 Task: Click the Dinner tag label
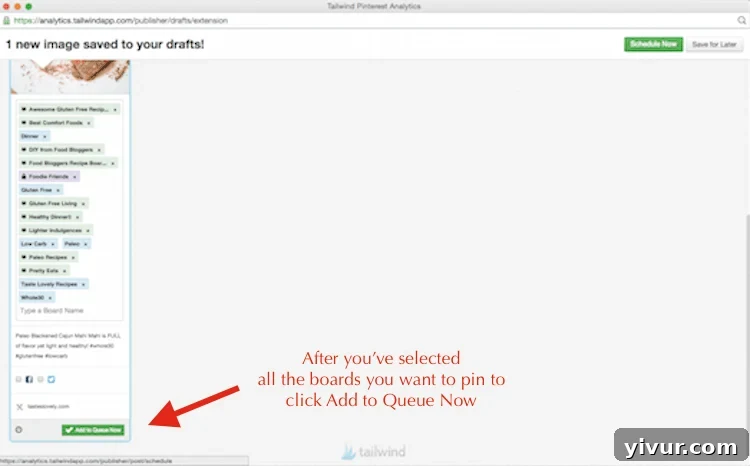[x=30, y=136]
